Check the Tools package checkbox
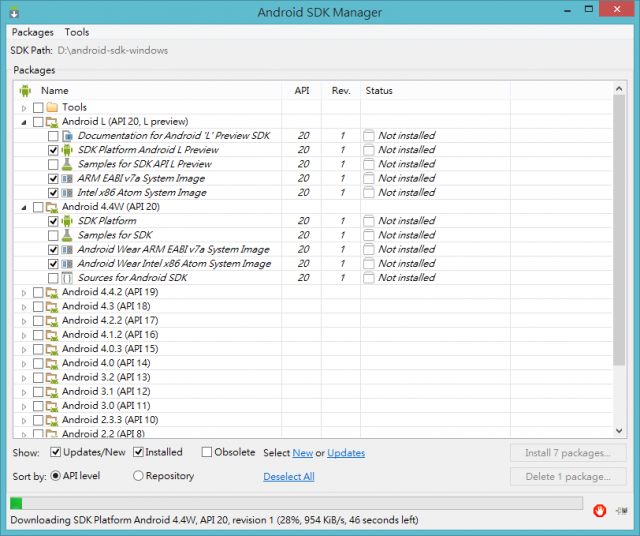The height and width of the screenshot is (536, 640). [38, 108]
